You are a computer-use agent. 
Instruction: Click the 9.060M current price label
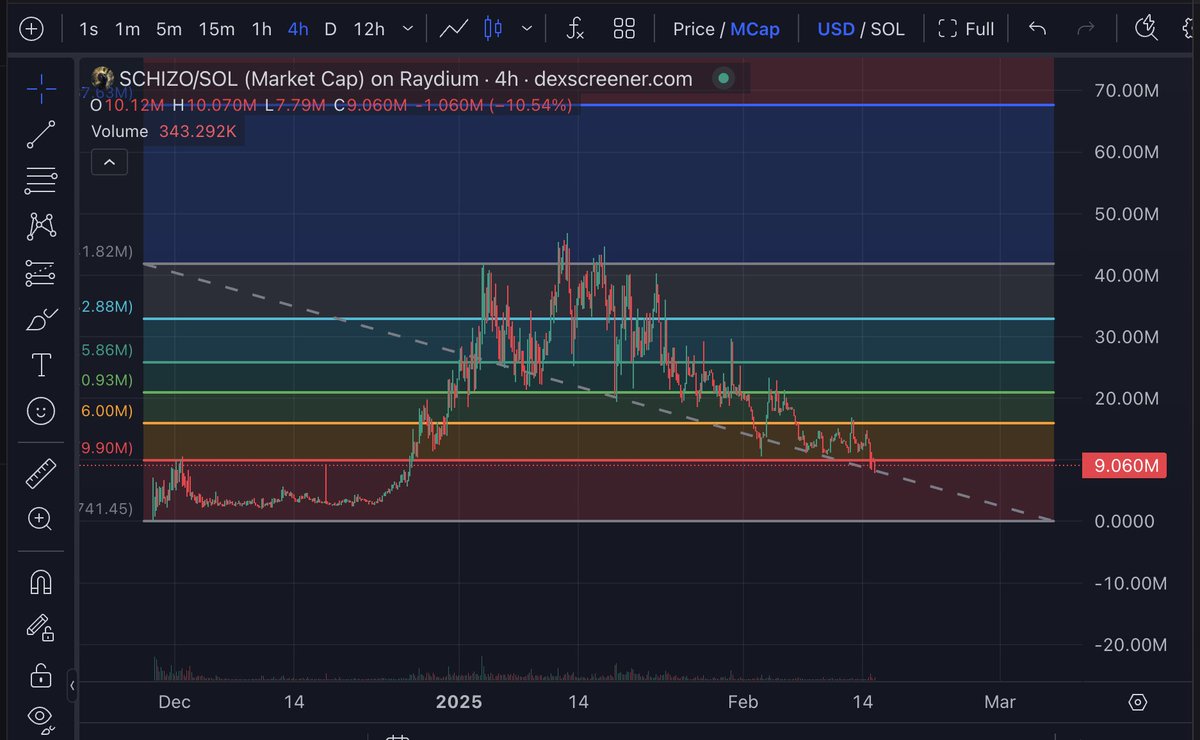tap(1124, 465)
